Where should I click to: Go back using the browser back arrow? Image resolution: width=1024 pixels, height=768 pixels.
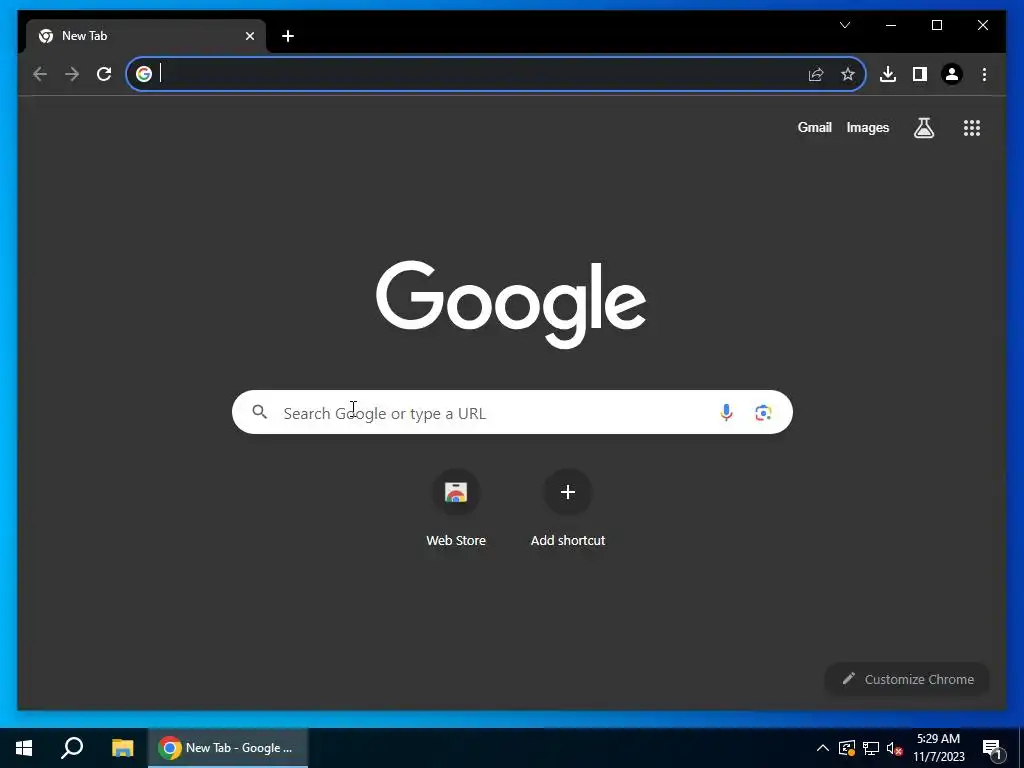40,74
